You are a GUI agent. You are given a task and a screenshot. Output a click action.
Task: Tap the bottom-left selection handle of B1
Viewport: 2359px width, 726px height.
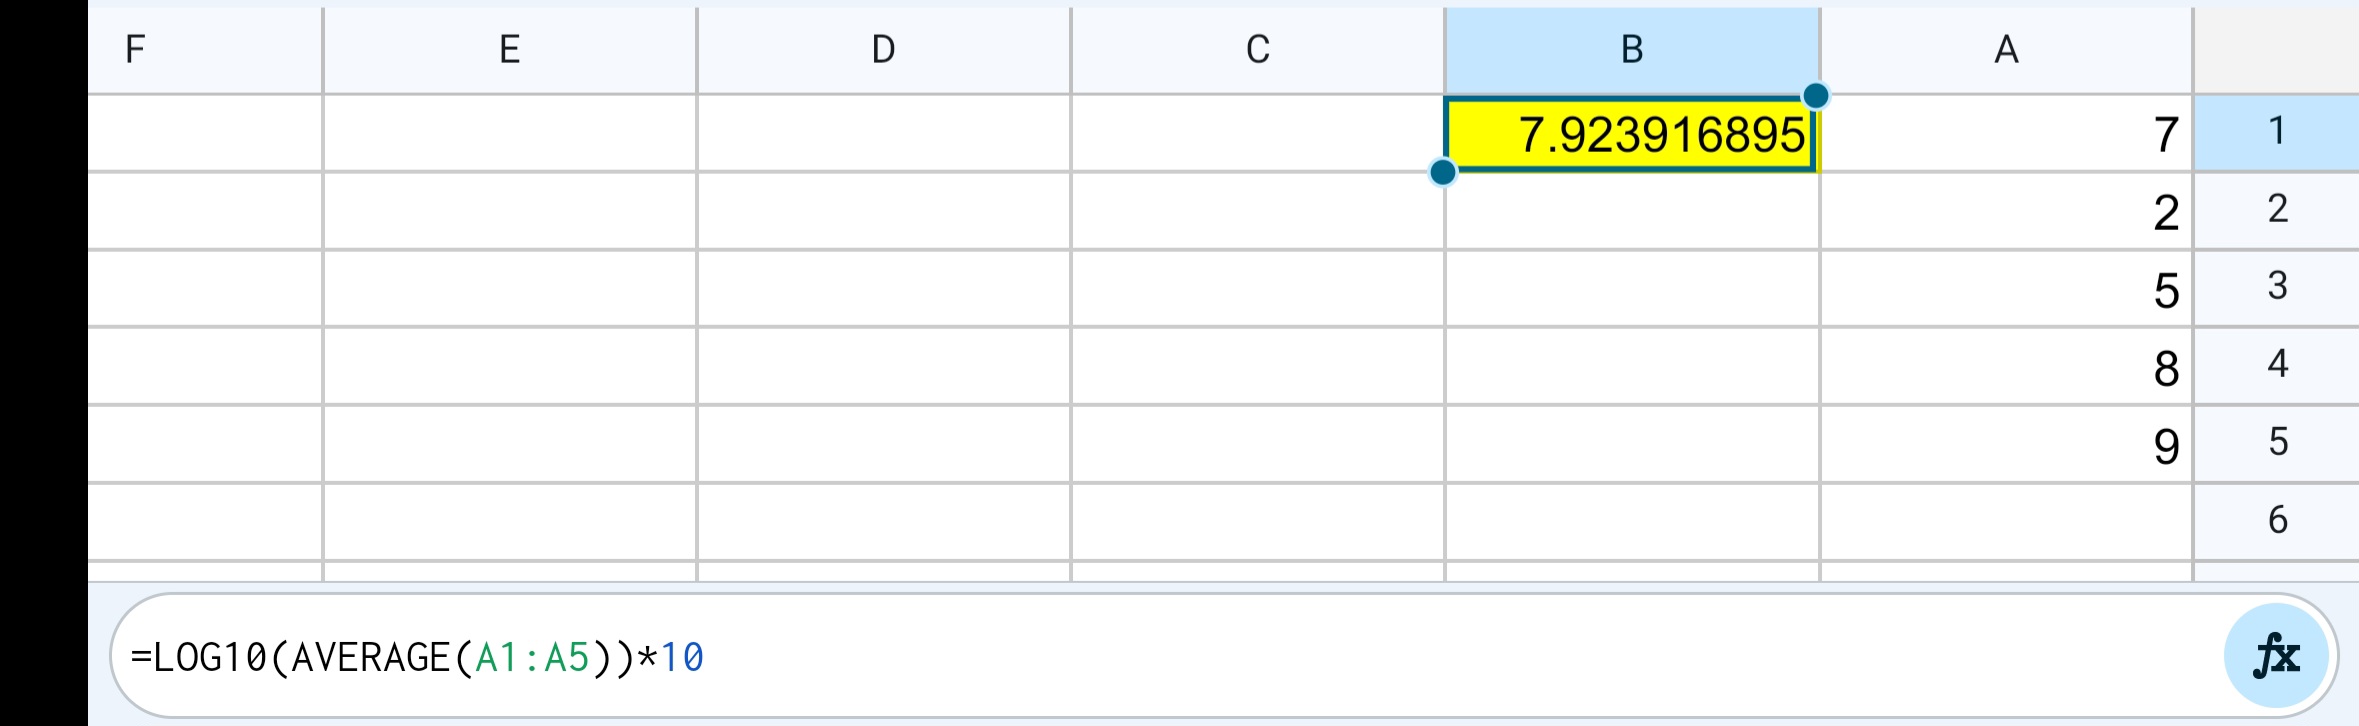click(x=1442, y=173)
